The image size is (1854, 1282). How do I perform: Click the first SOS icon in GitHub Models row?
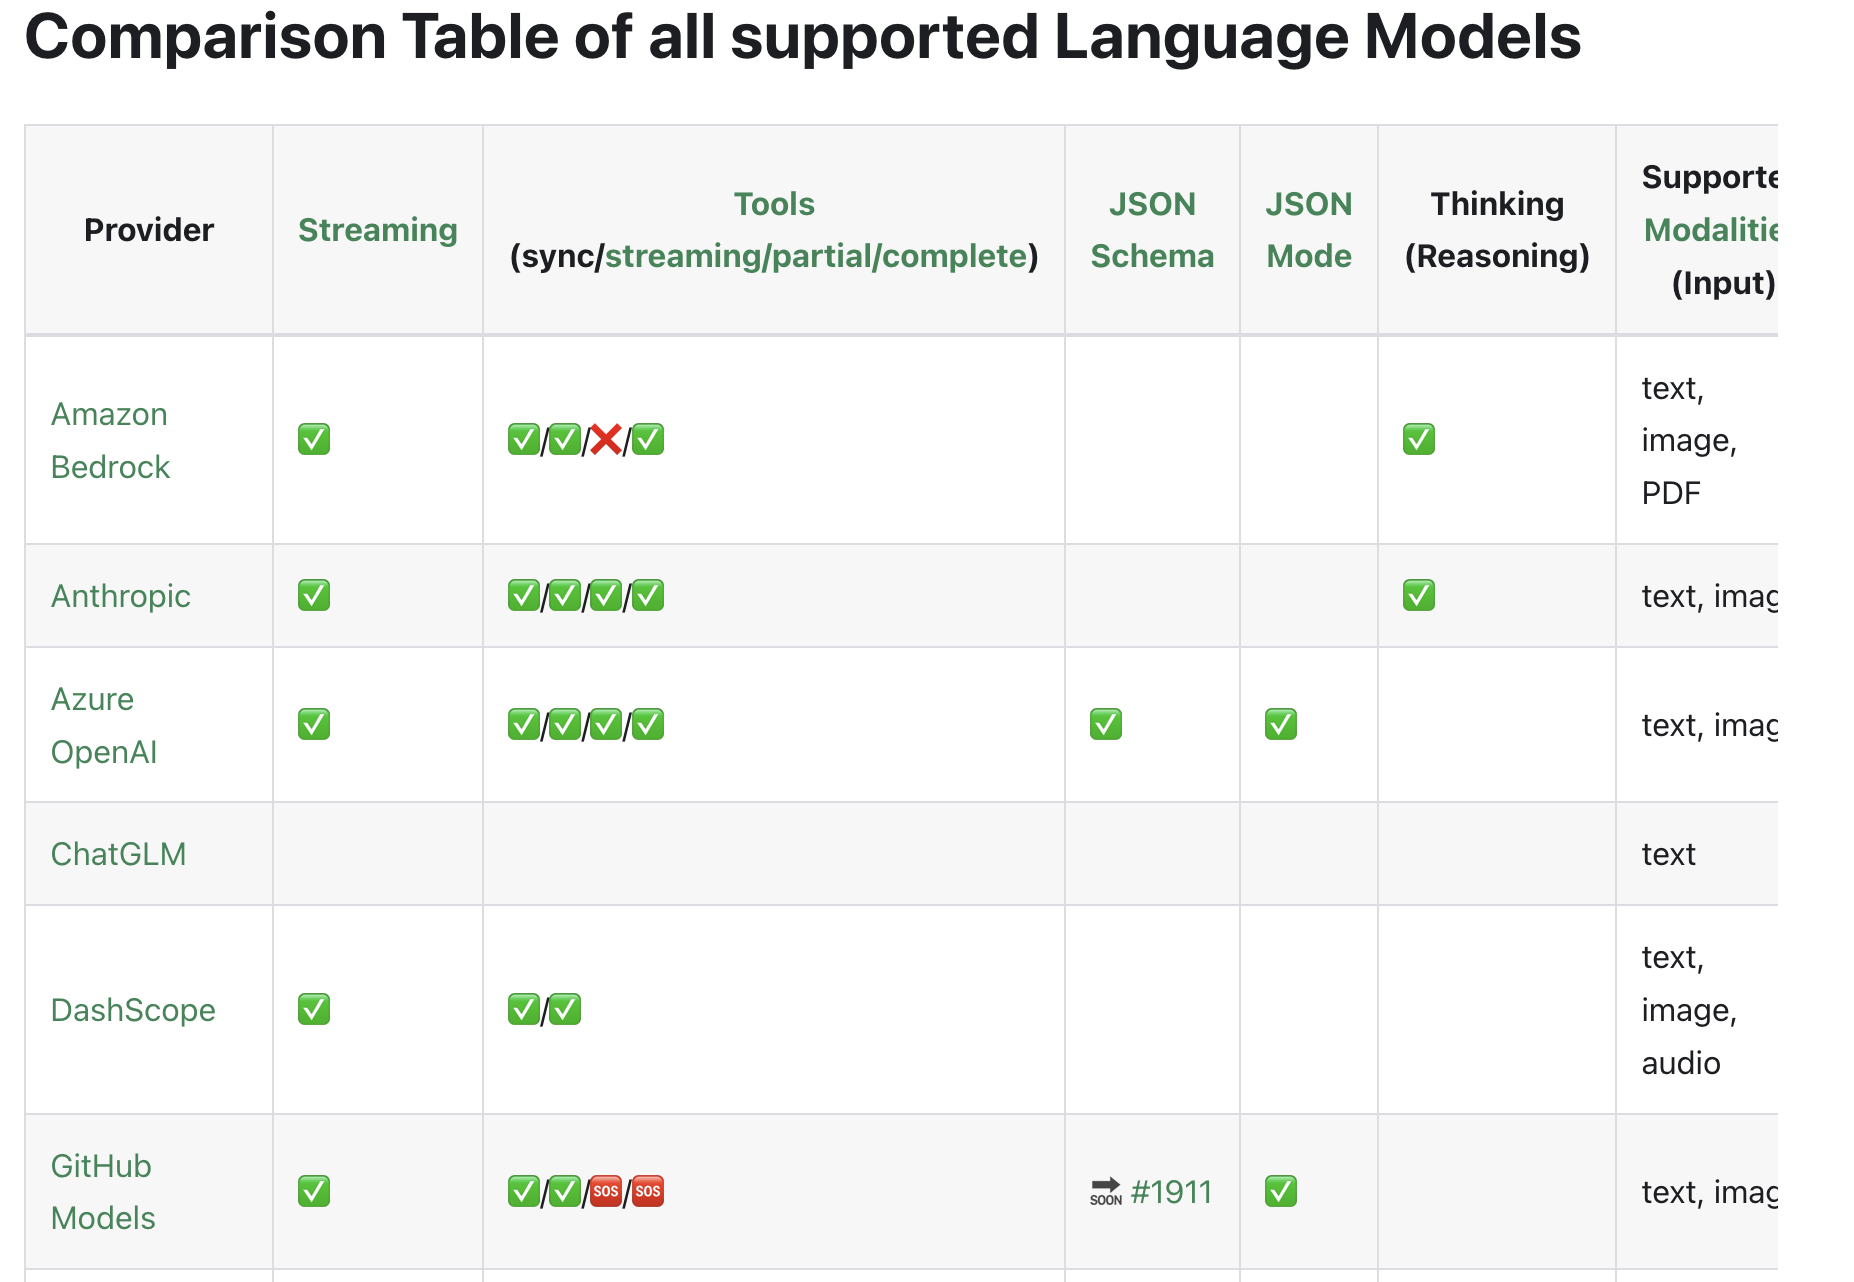(x=606, y=1191)
